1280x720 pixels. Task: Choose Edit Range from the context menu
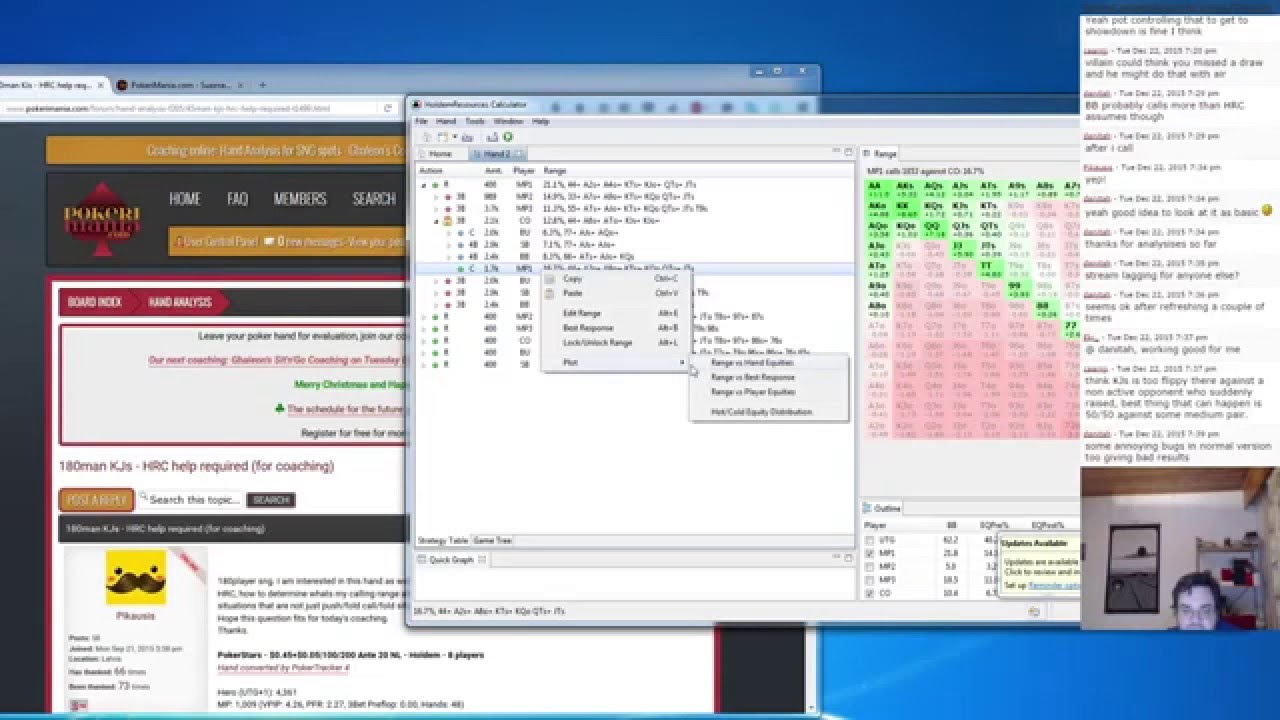point(582,313)
